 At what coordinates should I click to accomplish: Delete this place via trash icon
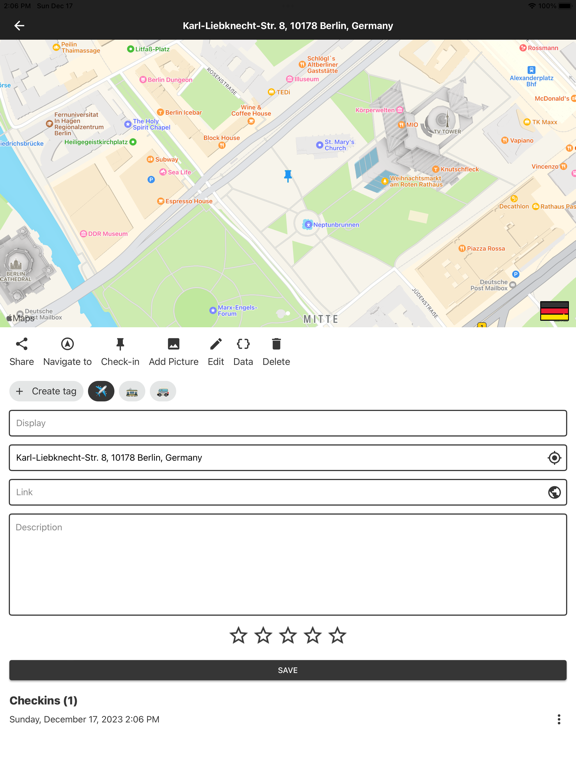(x=276, y=344)
